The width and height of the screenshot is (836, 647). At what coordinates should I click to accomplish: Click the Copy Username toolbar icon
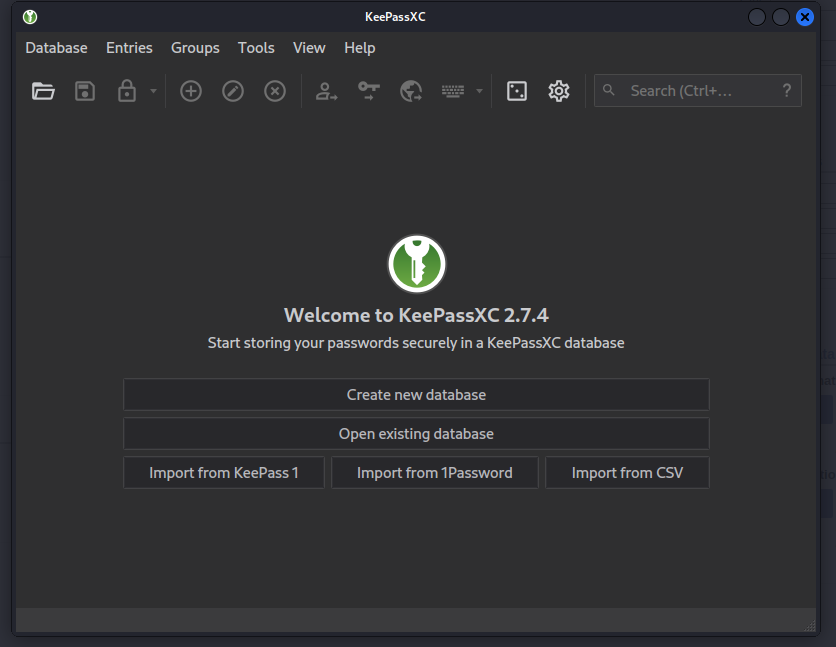pos(327,91)
